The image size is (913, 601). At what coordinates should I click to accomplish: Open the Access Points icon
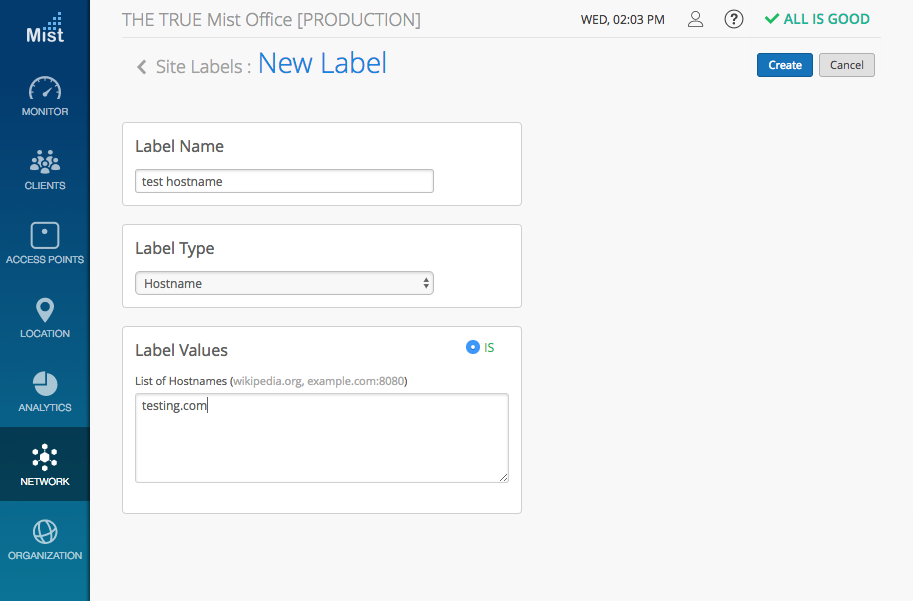(45, 236)
